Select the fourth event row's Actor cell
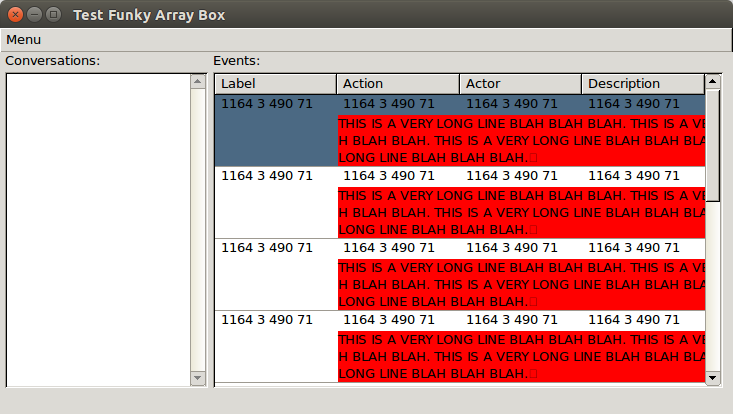Viewport: 733px width, 414px height. [512, 320]
